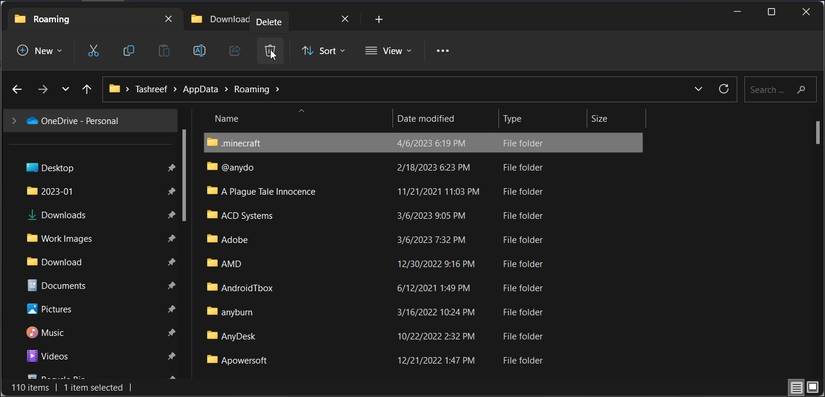The width and height of the screenshot is (825, 397).
Task: Open Downloads in sidebar
Action: pyautogui.click(x=63, y=215)
